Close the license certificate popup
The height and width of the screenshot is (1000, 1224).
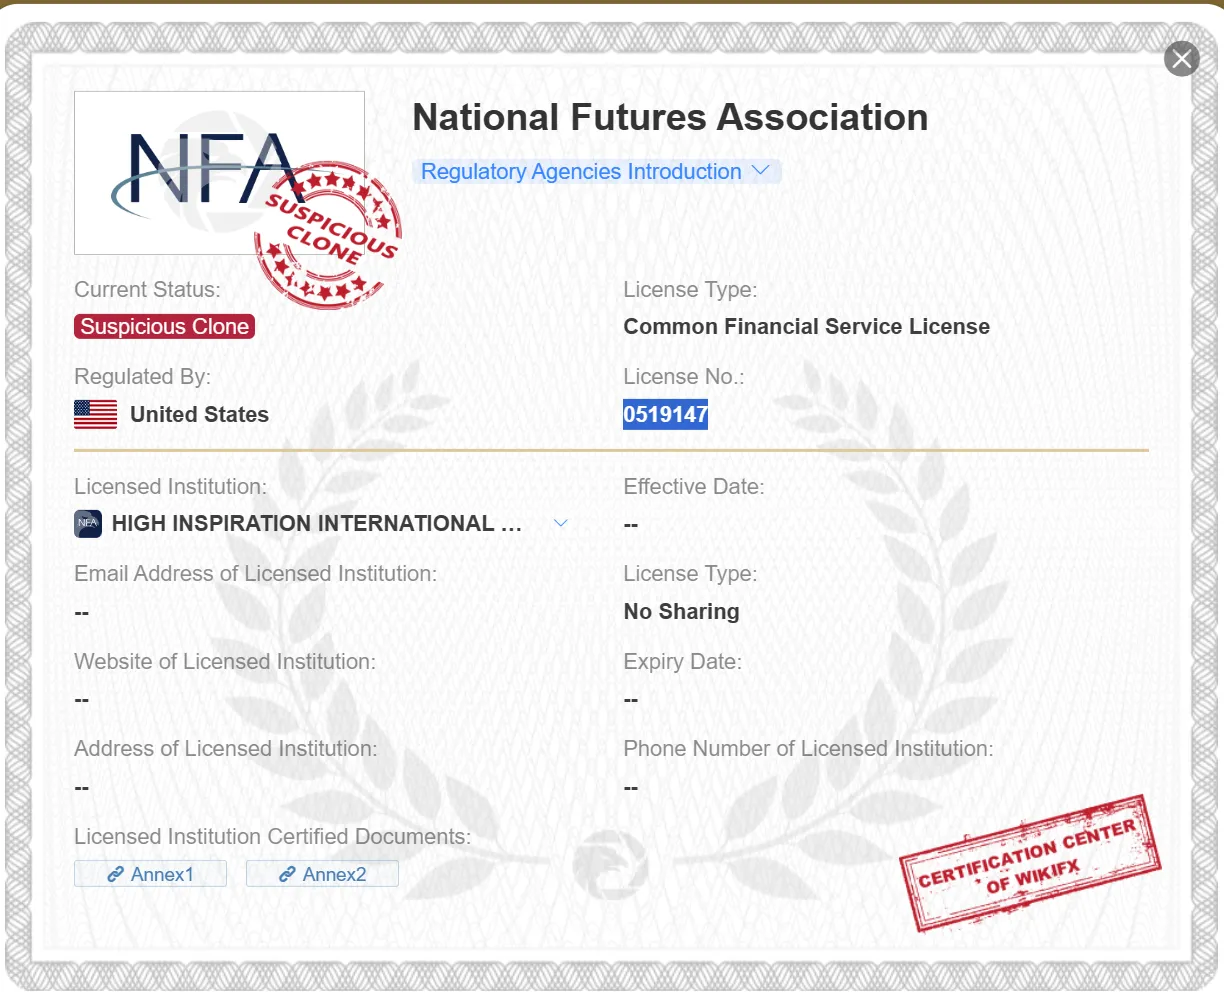(1181, 59)
